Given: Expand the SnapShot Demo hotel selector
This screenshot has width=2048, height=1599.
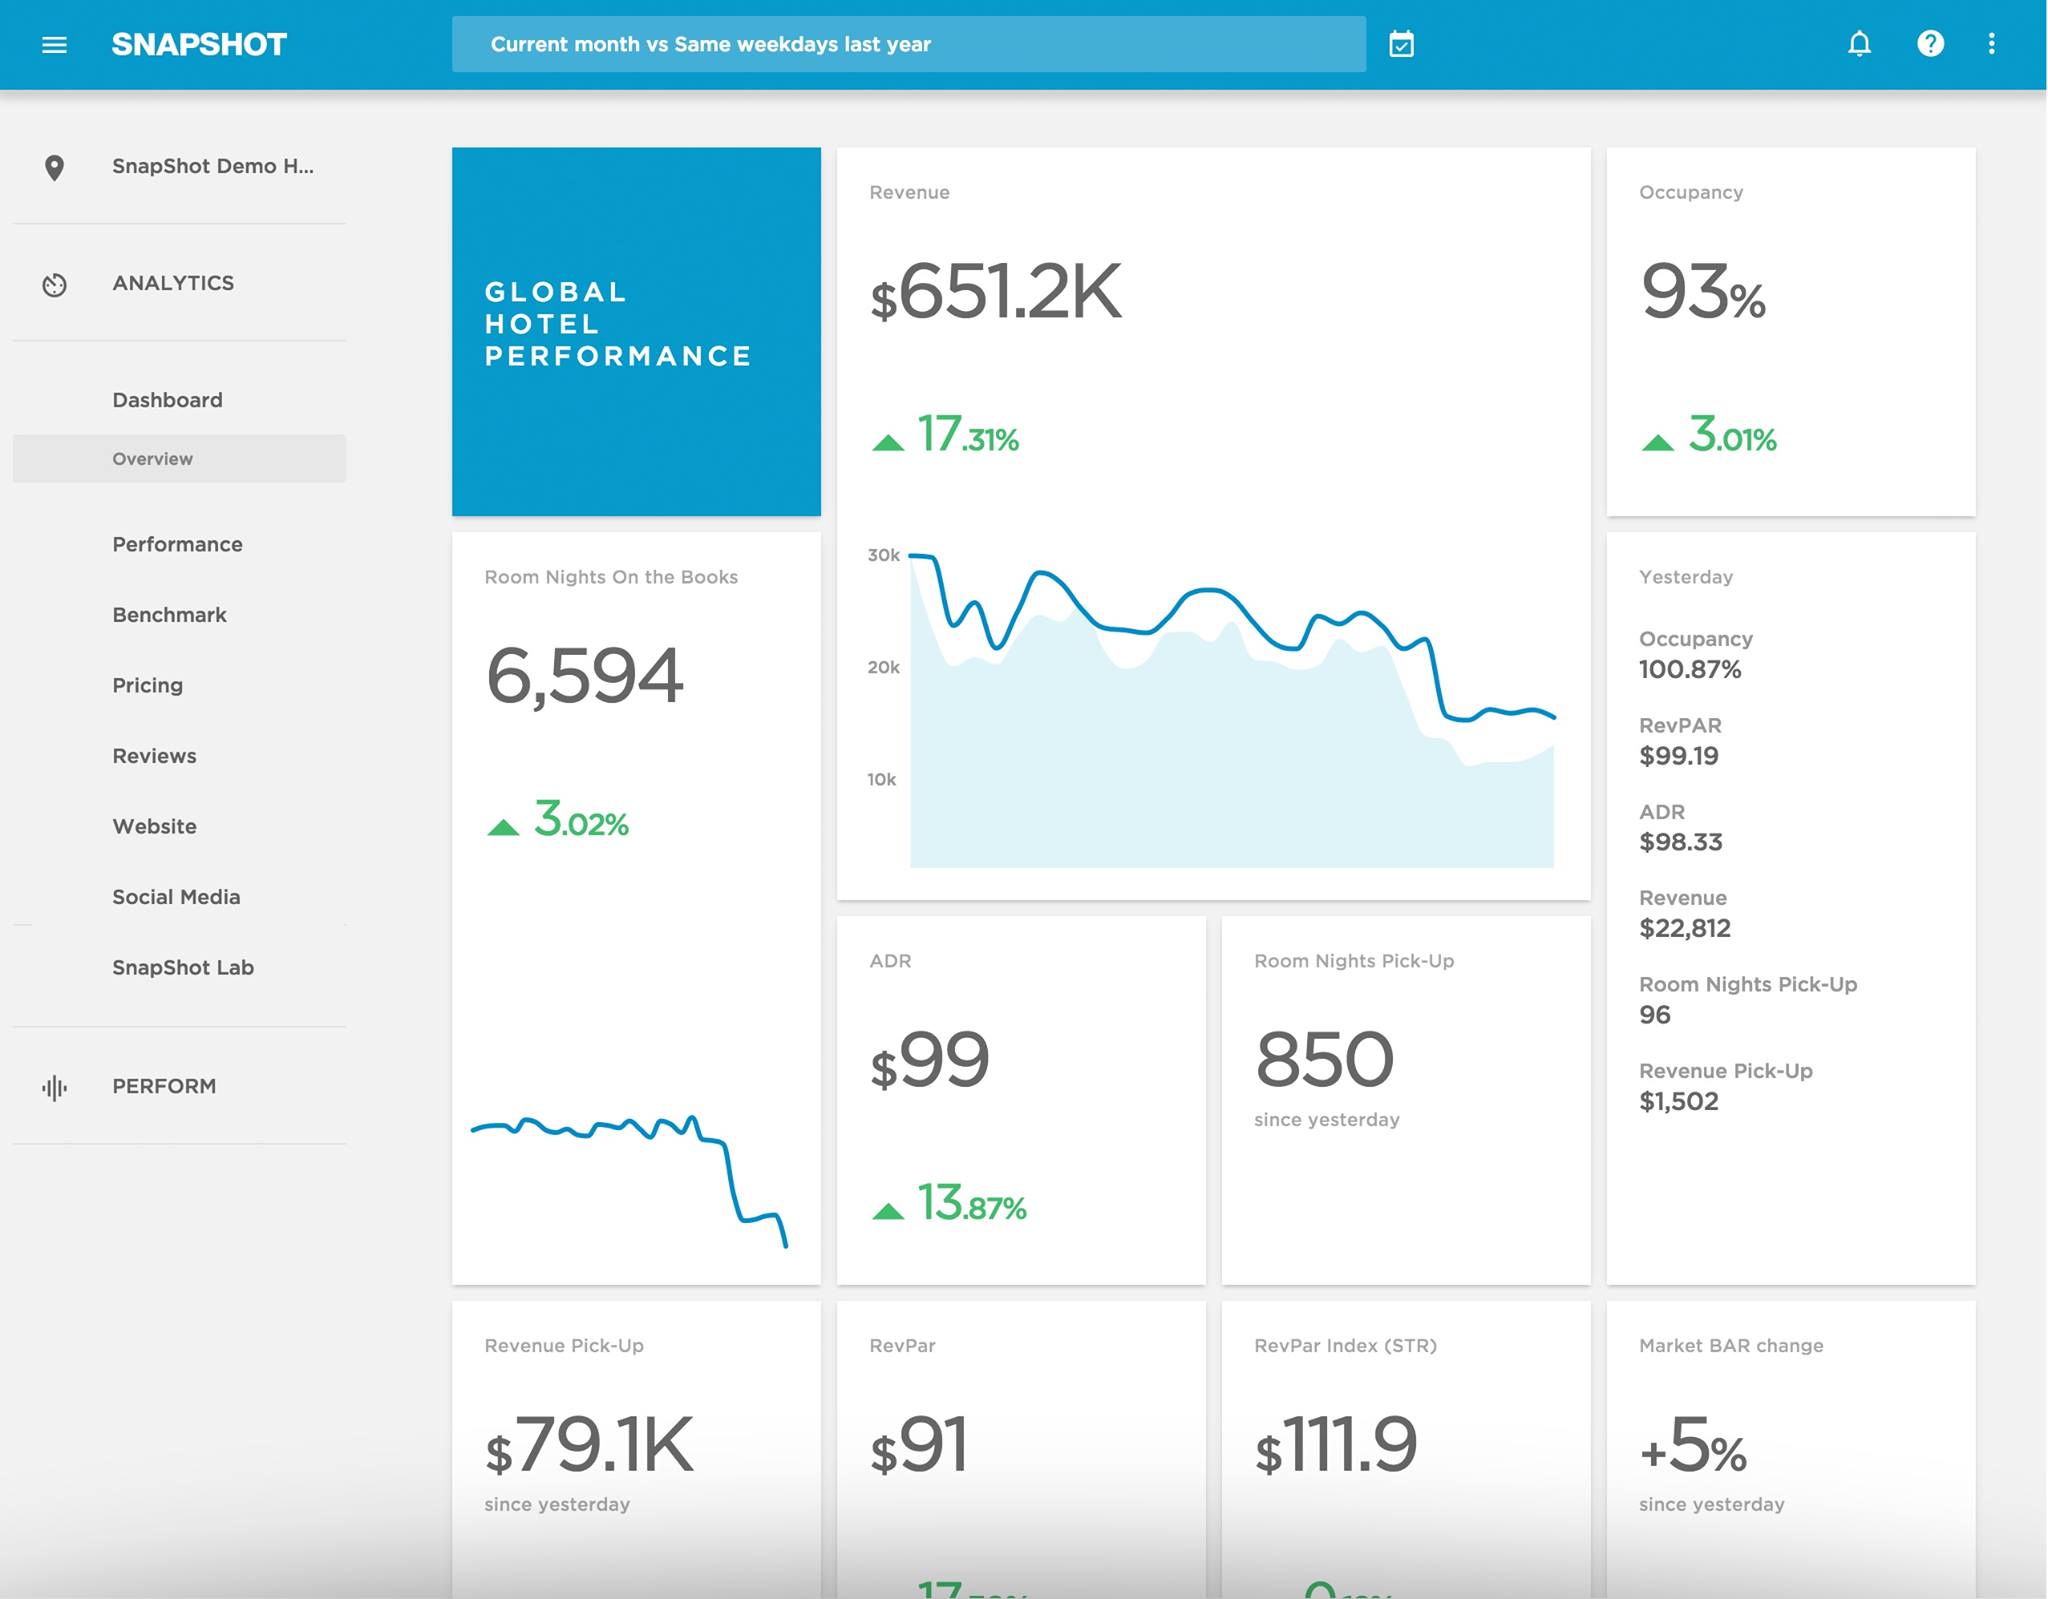Looking at the screenshot, I should click(x=213, y=167).
